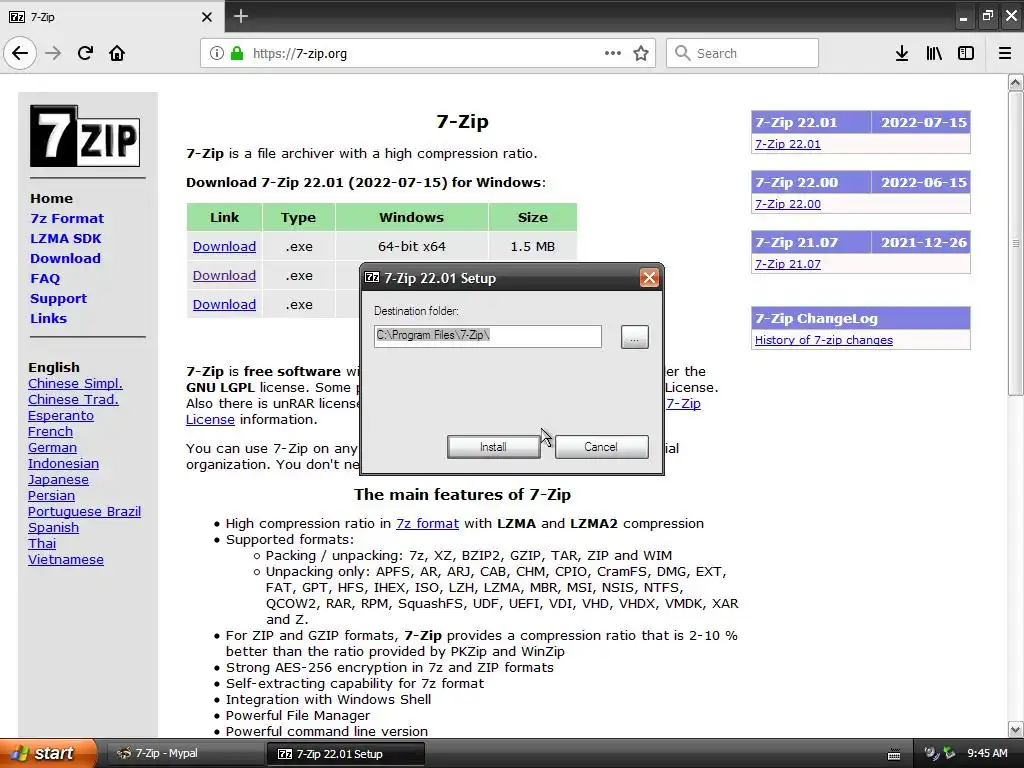Switch language to Chinese Trad.
The width and height of the screenshot is (1024, 768).
(73, 400)
